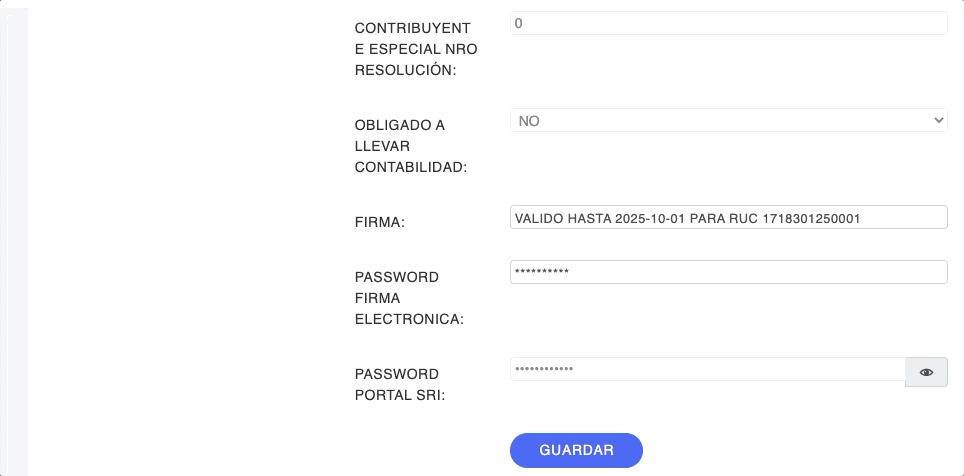Select the 'NO' value shown in the dropdown
The image size is (964, 476).
530,121
